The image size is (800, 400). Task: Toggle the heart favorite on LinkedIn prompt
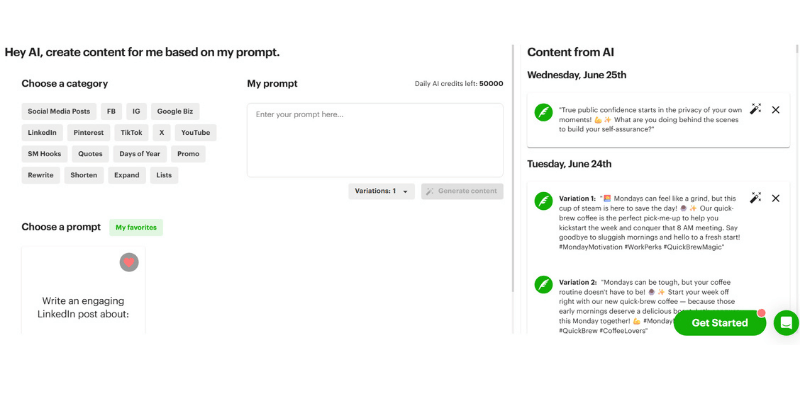(x=129, y=262)
